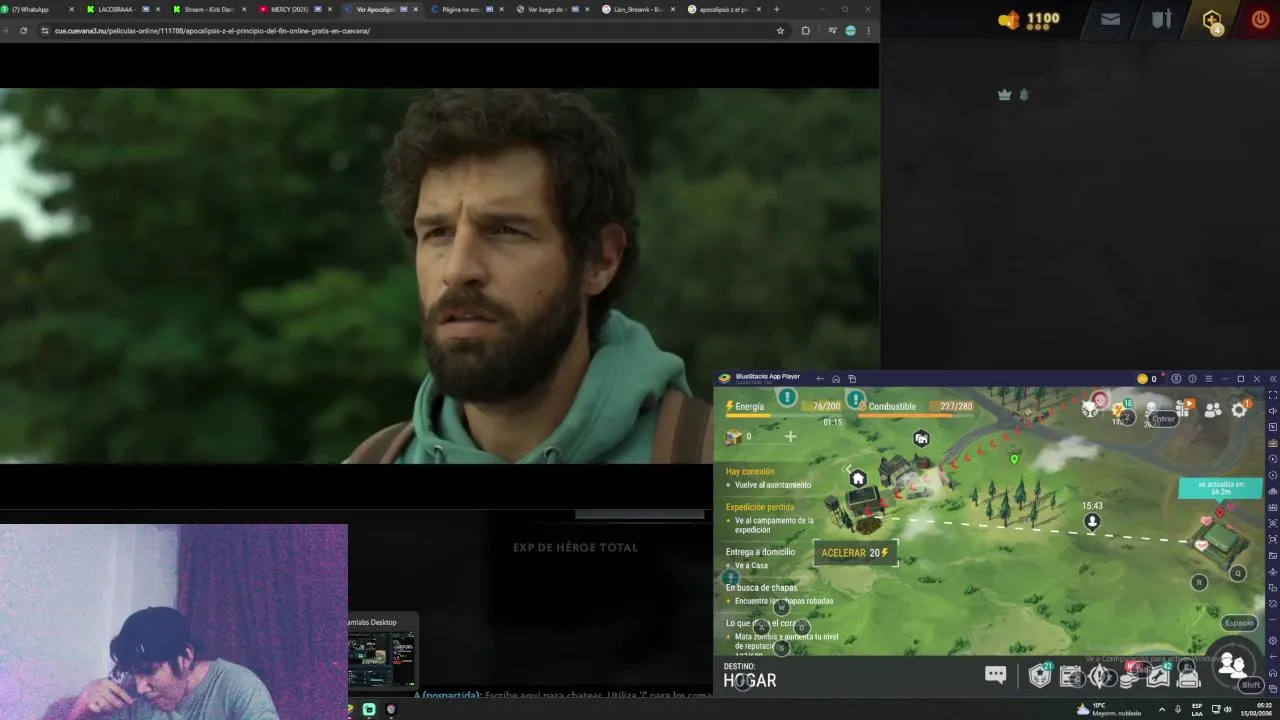Click BlueStacks back arrow in title bar
Screen dimensions: 1280x720
(820, 379)
